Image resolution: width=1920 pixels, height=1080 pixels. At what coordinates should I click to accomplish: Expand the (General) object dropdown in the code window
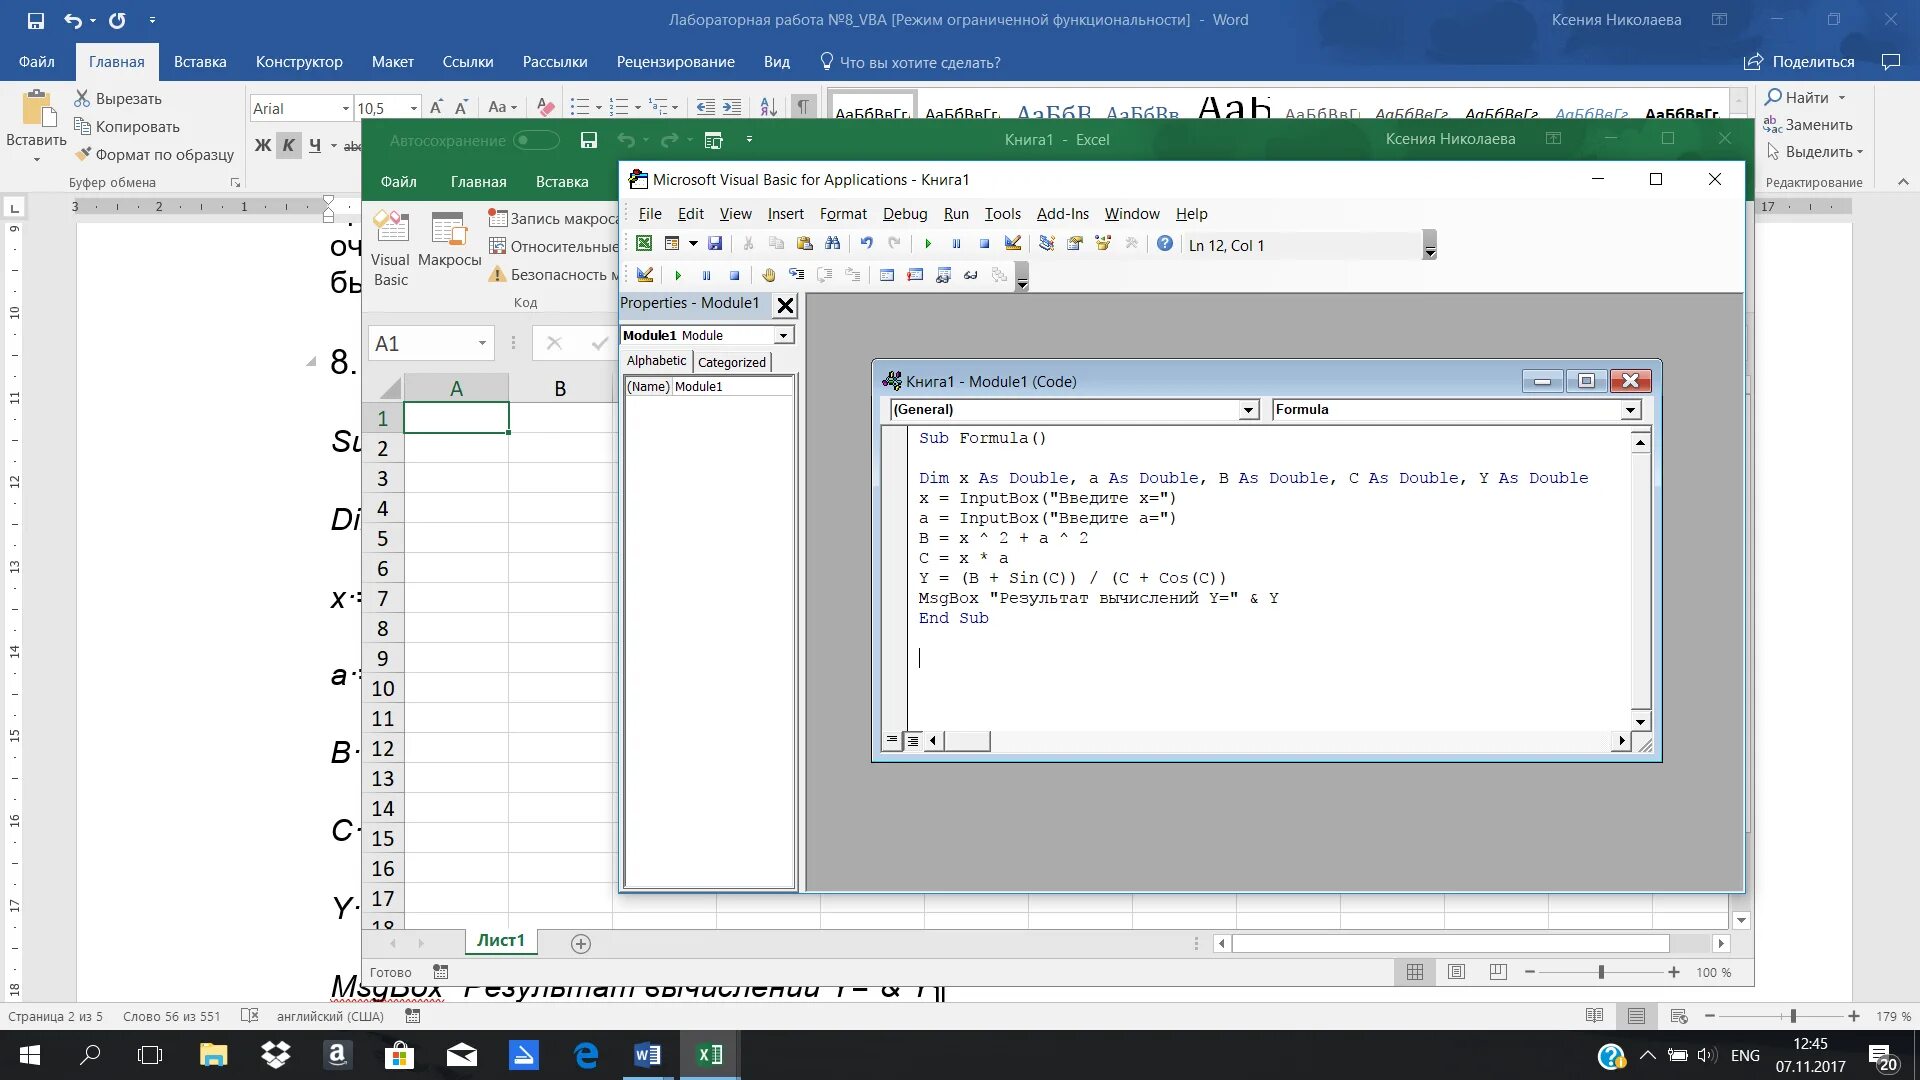[x=1248, y=410]
